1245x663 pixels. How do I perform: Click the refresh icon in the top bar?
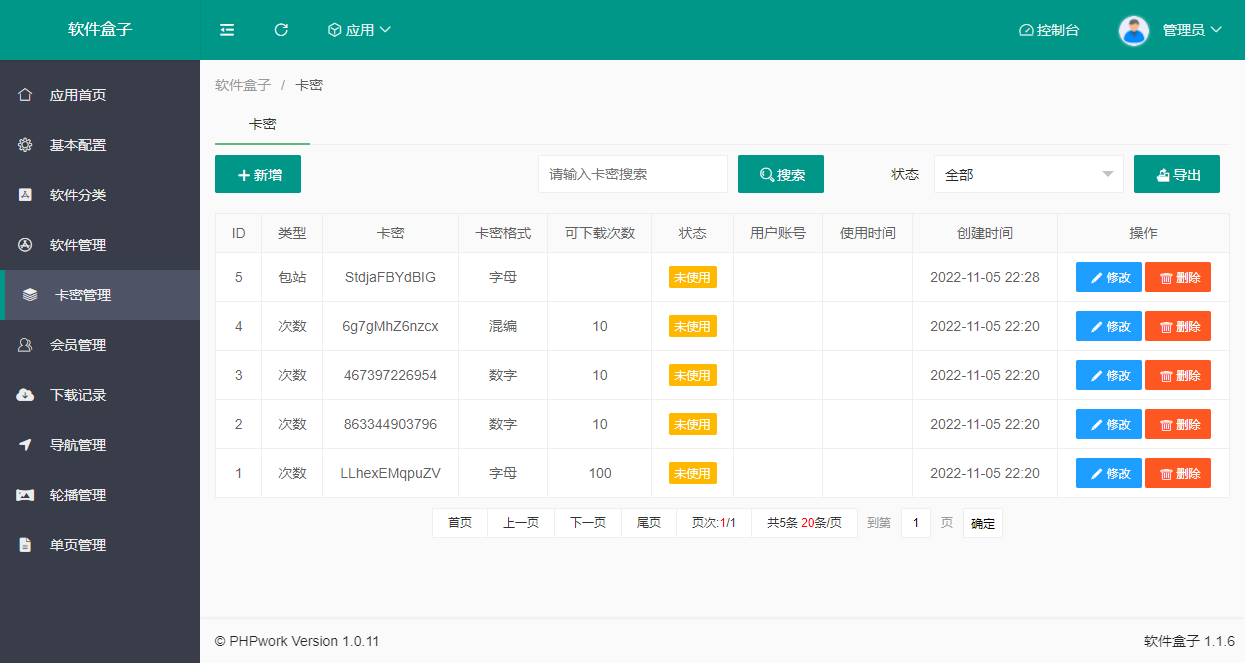point(281,30)
